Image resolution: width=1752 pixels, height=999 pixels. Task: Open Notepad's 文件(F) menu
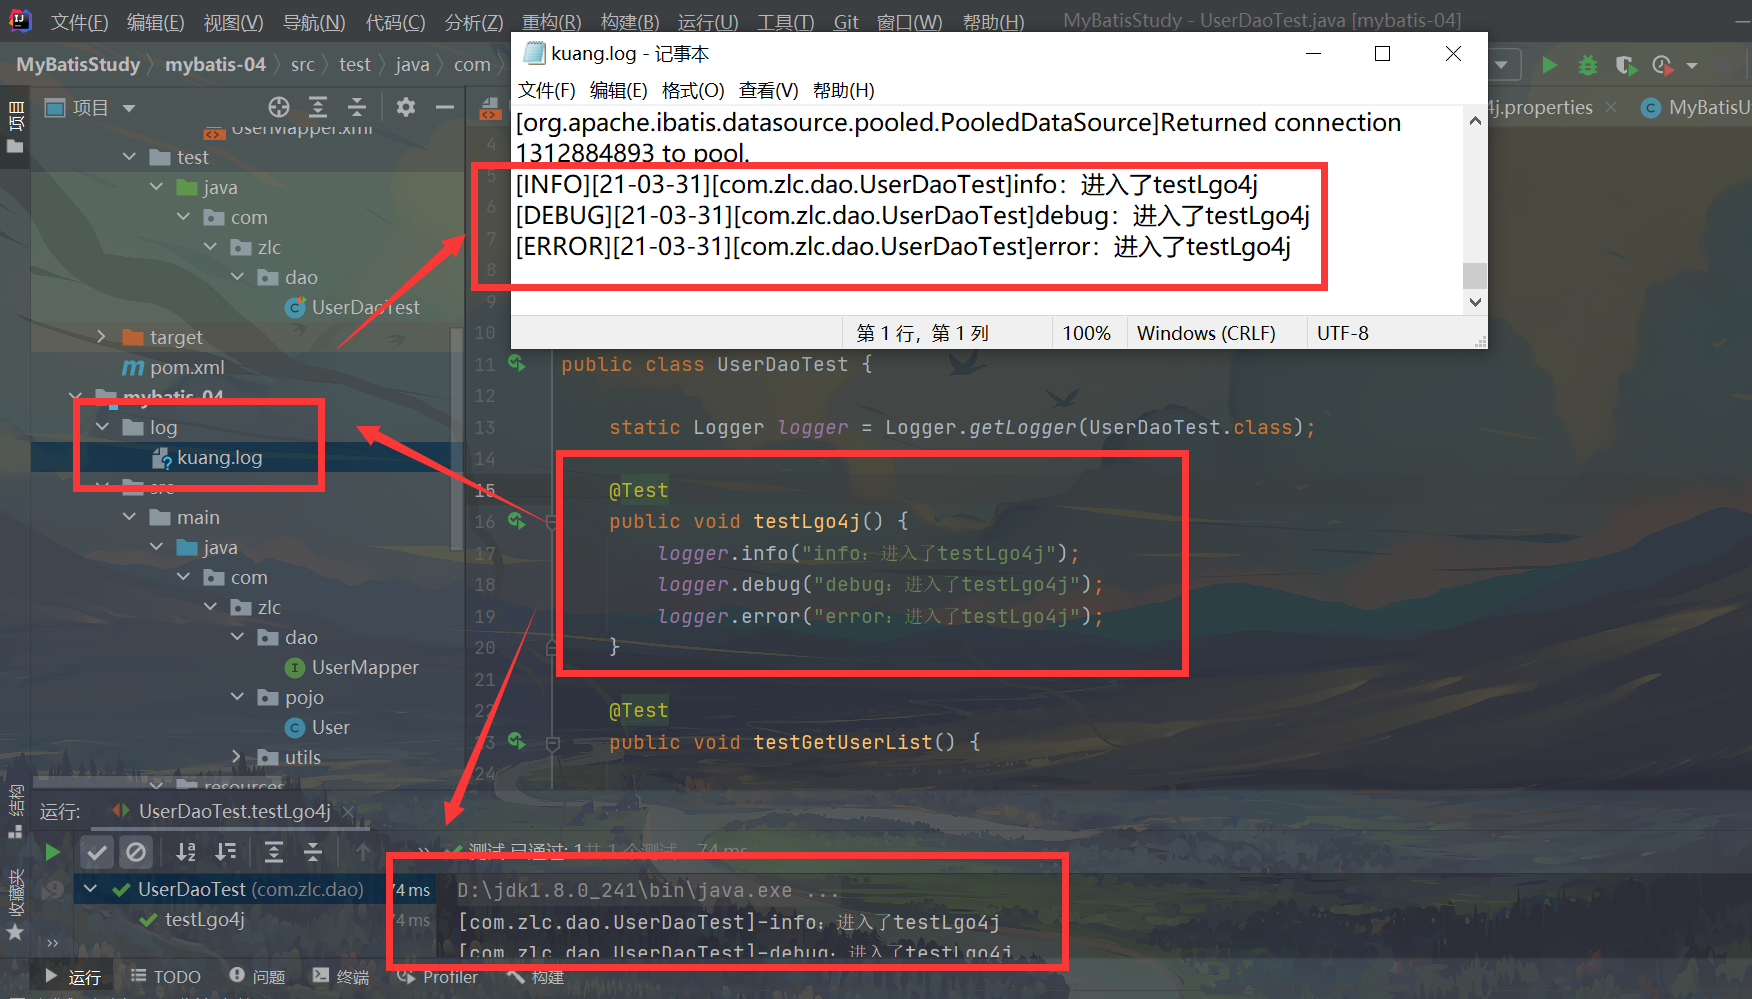pyautogui.click(x=546, y=89)
